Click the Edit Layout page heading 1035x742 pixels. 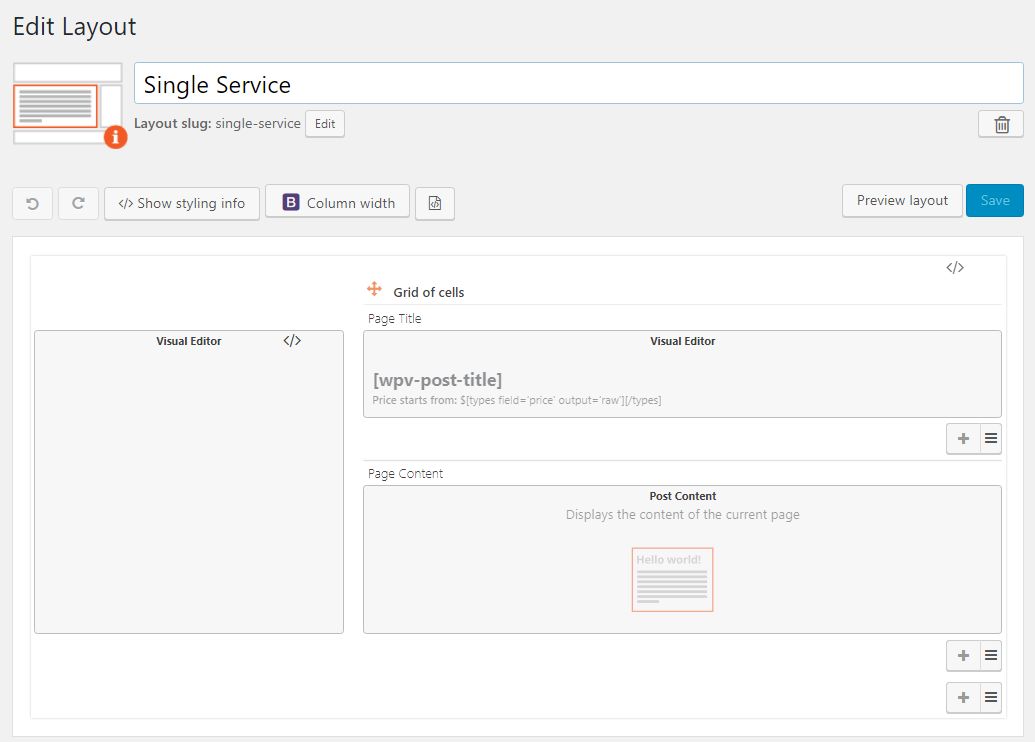(x=75, y=26)
